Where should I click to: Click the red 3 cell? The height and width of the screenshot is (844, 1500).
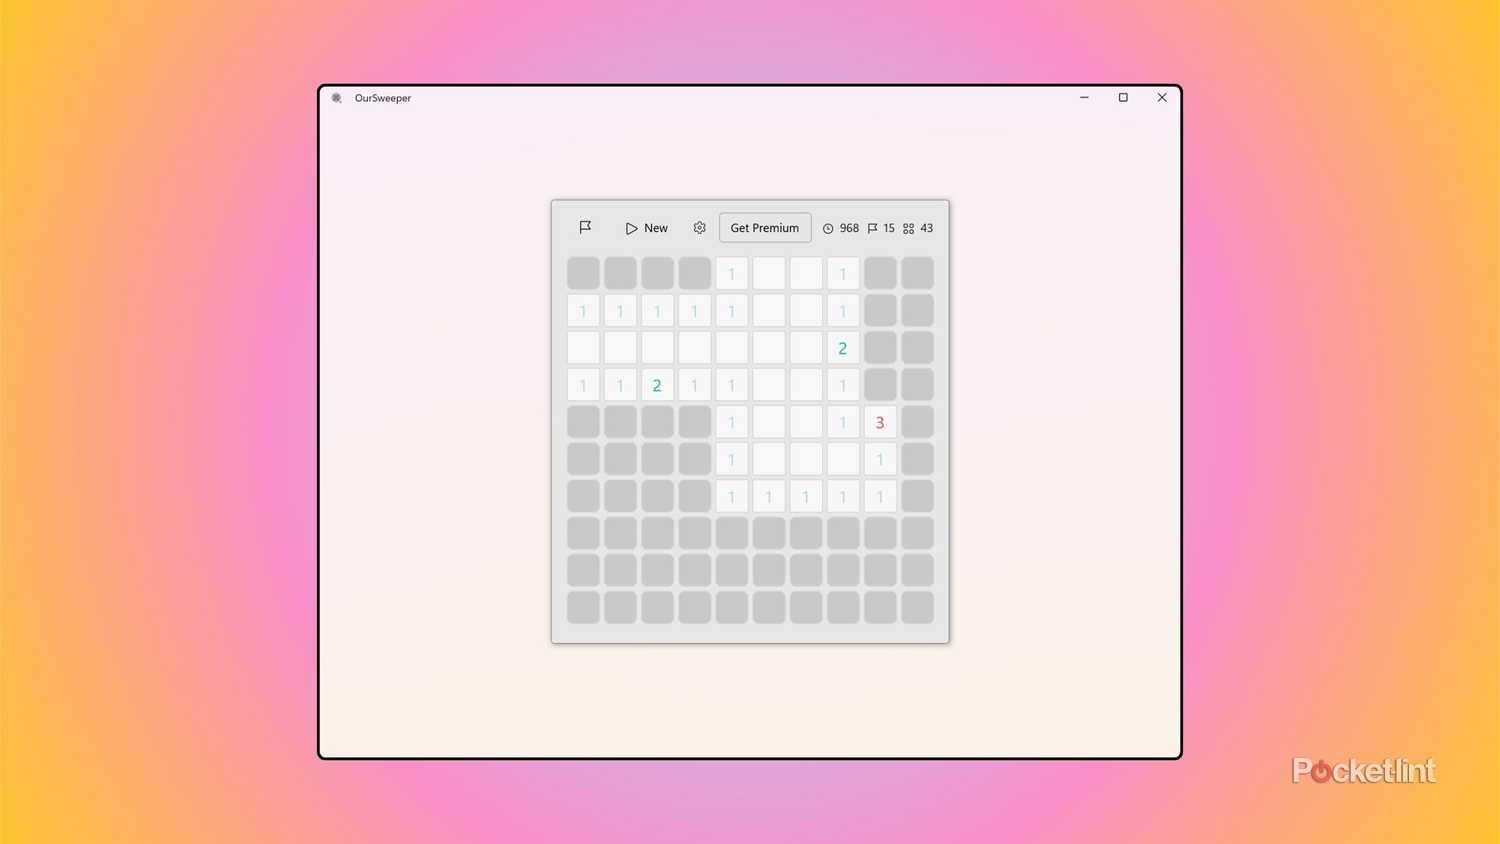[880, 422]
